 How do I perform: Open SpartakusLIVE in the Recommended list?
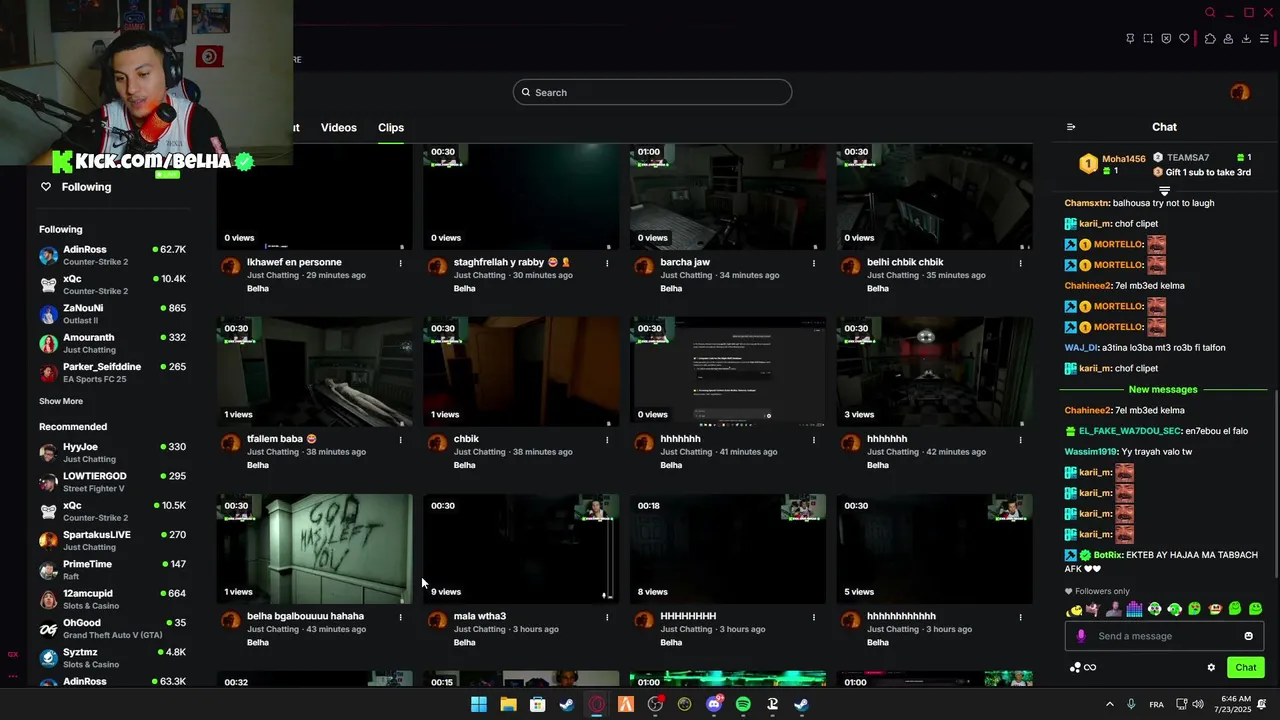[112, 540]
